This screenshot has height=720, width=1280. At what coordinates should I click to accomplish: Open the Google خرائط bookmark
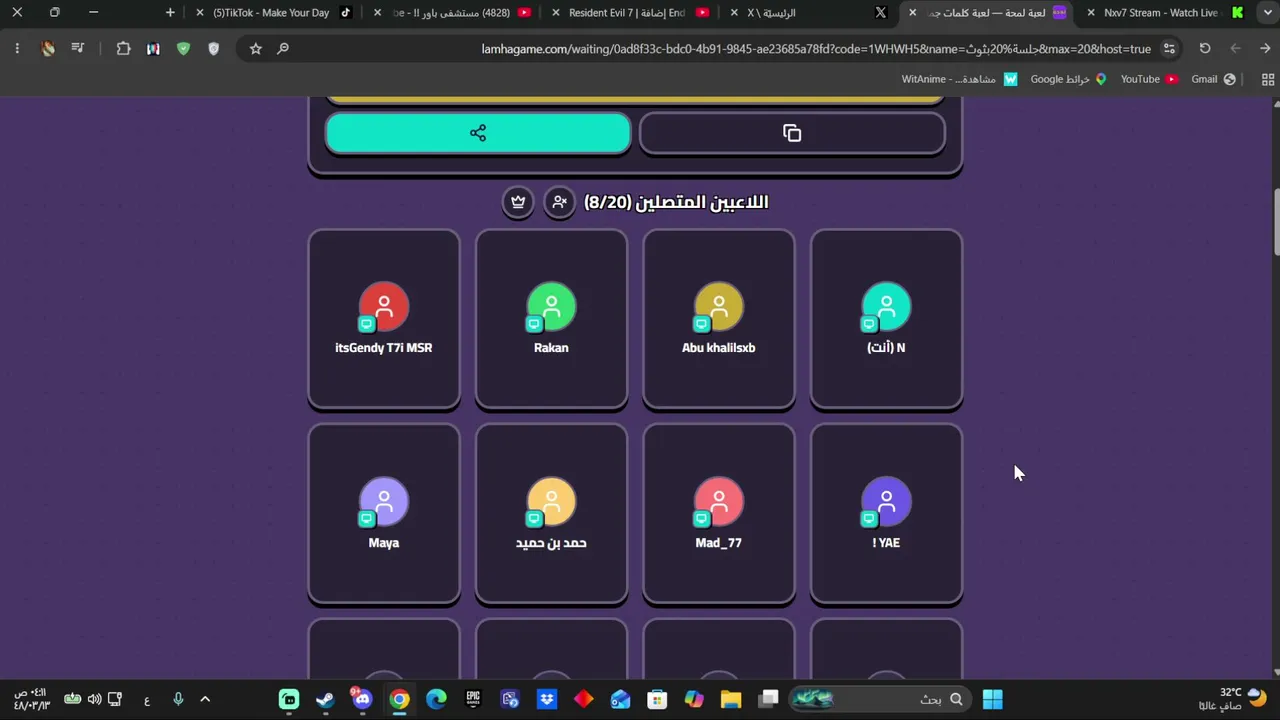pos(1068,79)
